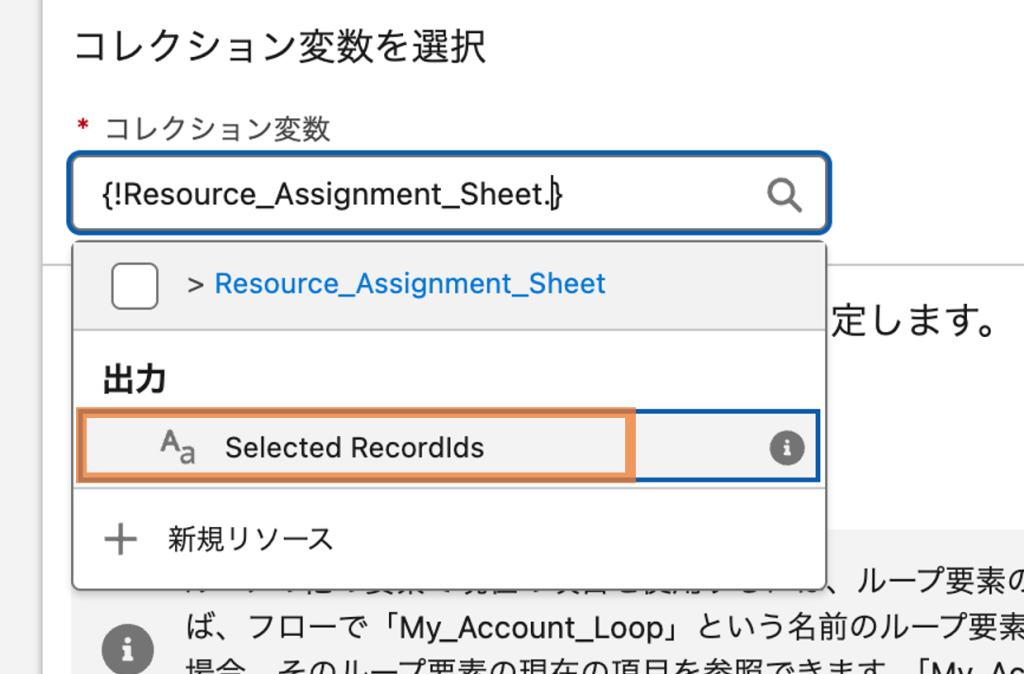Click the Aa text type icon
This screenshot has width=1024, height=674.
(x=178, y=446)
